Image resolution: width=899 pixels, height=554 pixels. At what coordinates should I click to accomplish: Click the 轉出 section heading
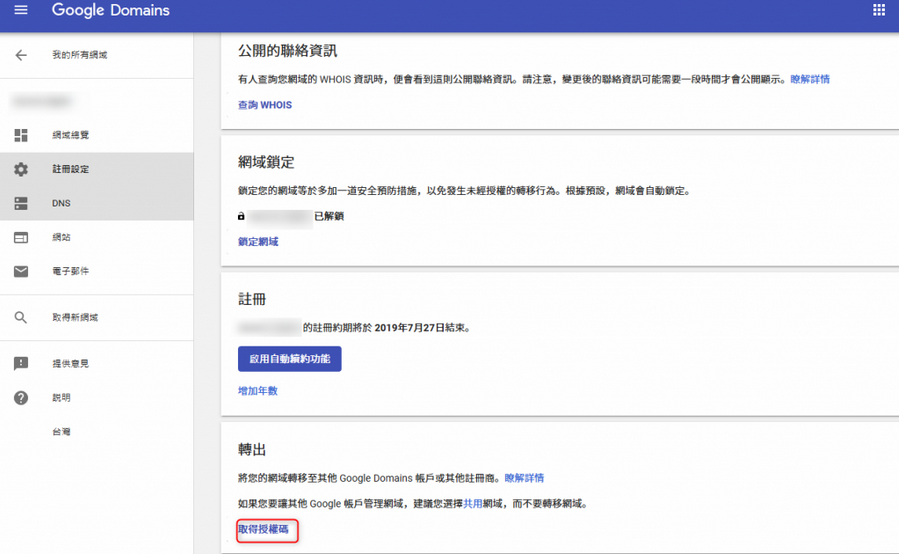pyautogui.click(x=252, y=450)
